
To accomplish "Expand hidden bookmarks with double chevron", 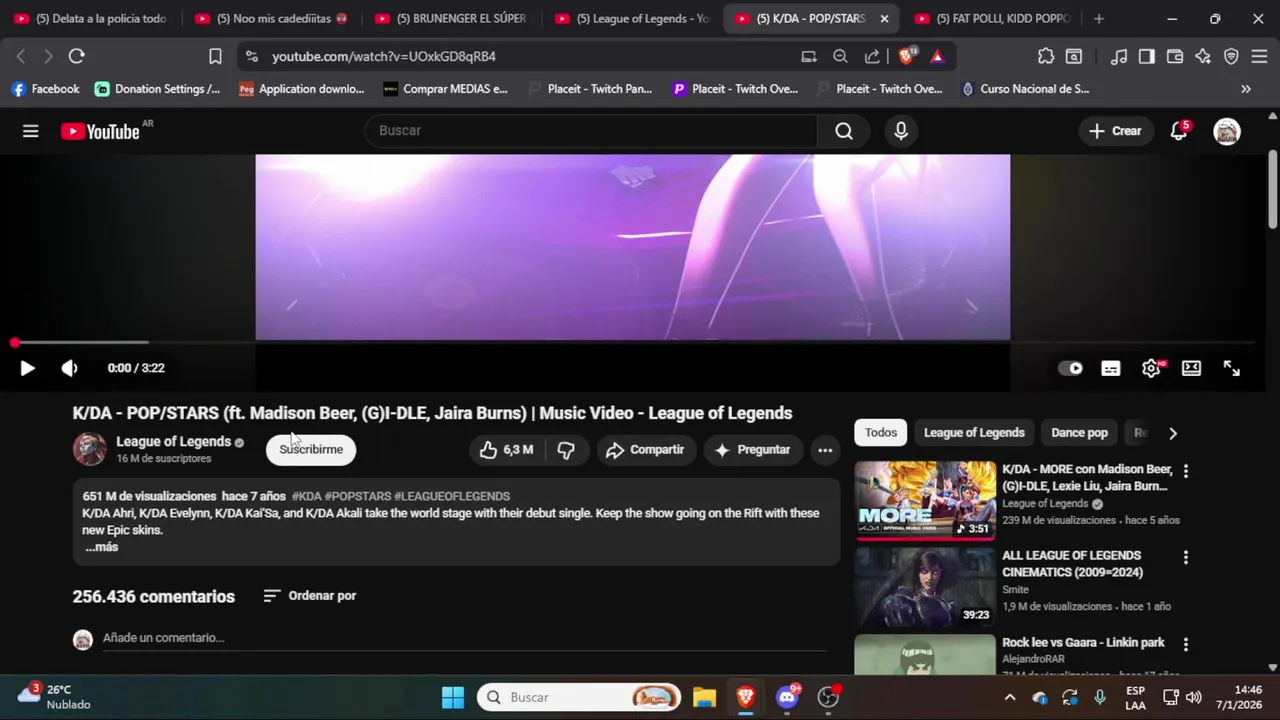I will 1246,89.
